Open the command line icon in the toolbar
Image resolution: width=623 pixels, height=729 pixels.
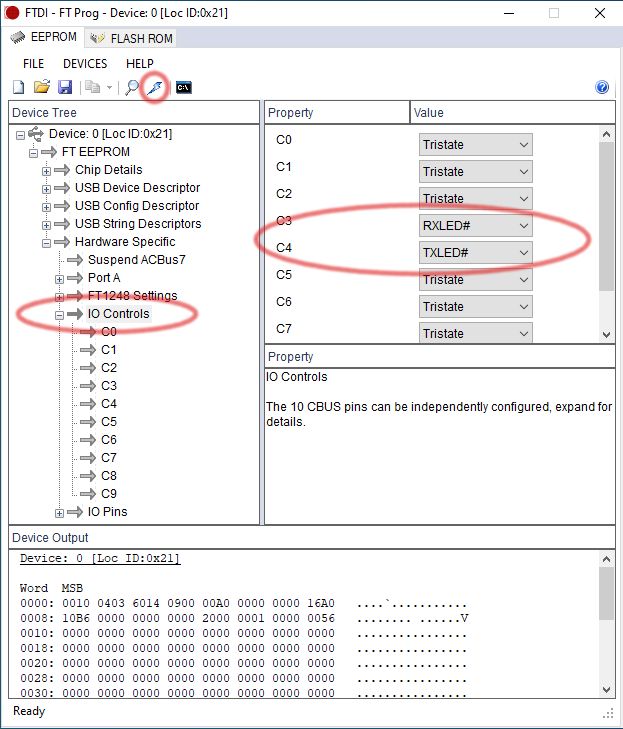pyautogui.click(x=184, y=87)
